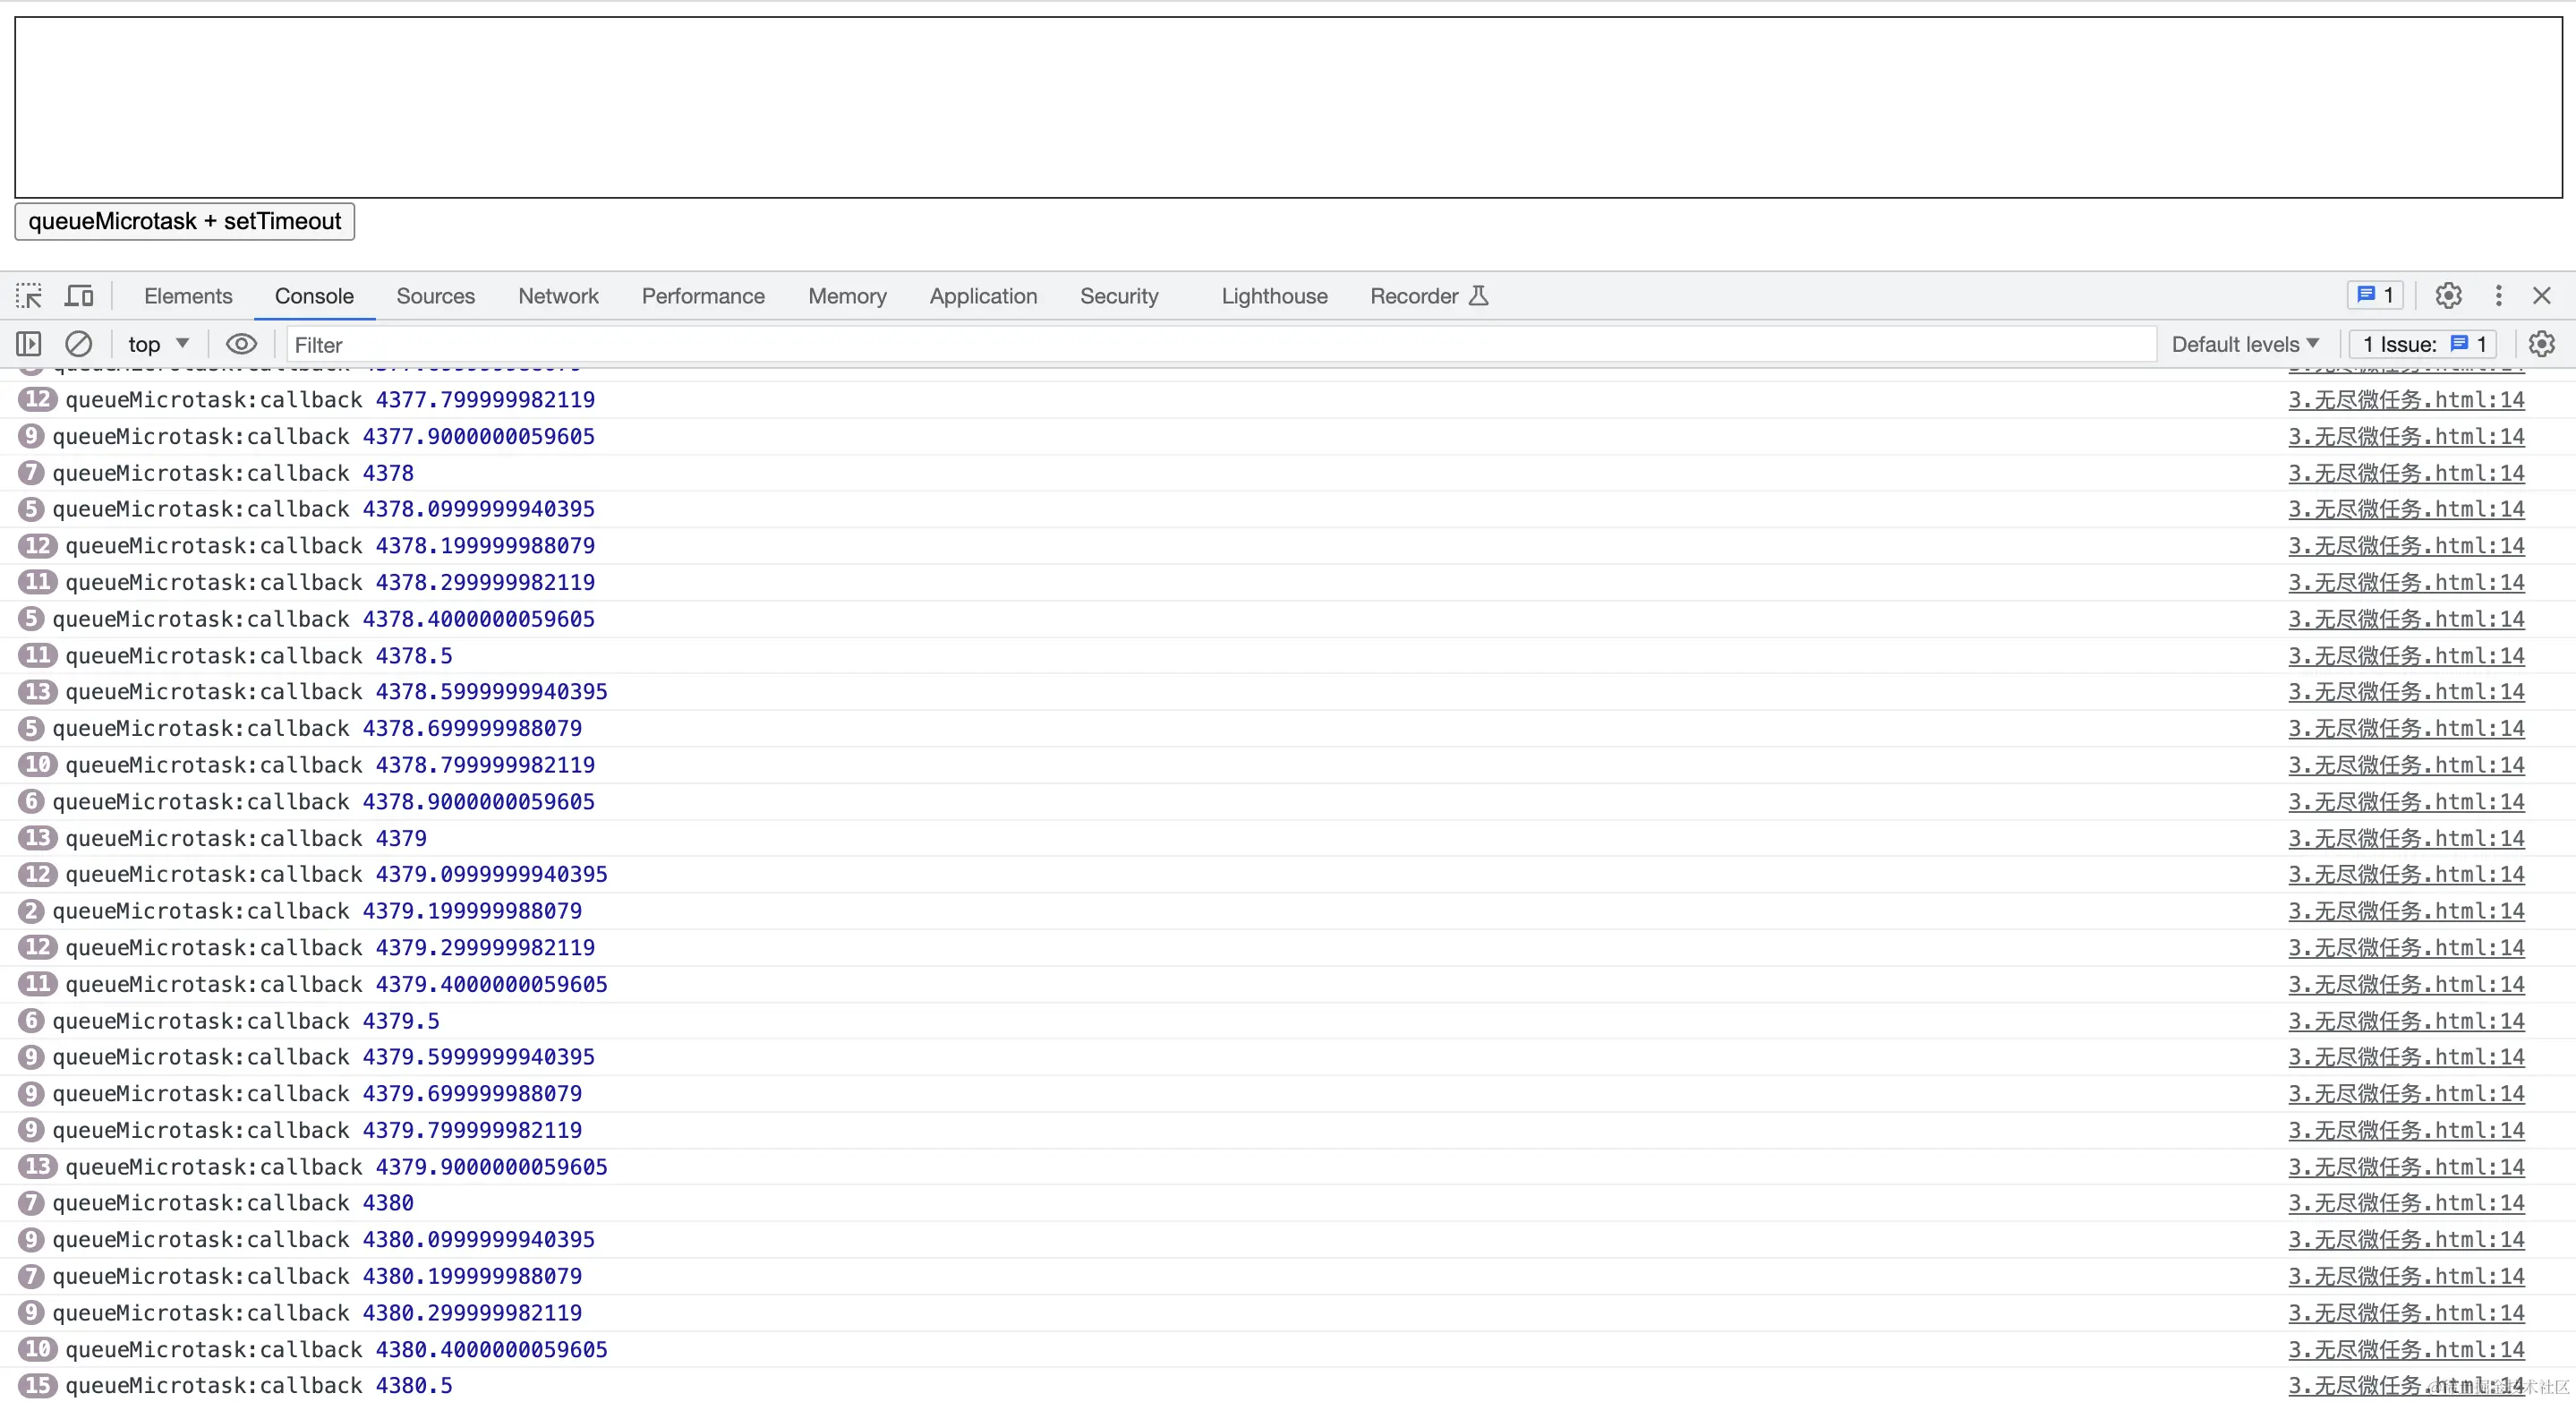The width and height of the screenshot is (2576, 1402).
Task: Click the Recorder flask icon
Action: pos(1478,296)
